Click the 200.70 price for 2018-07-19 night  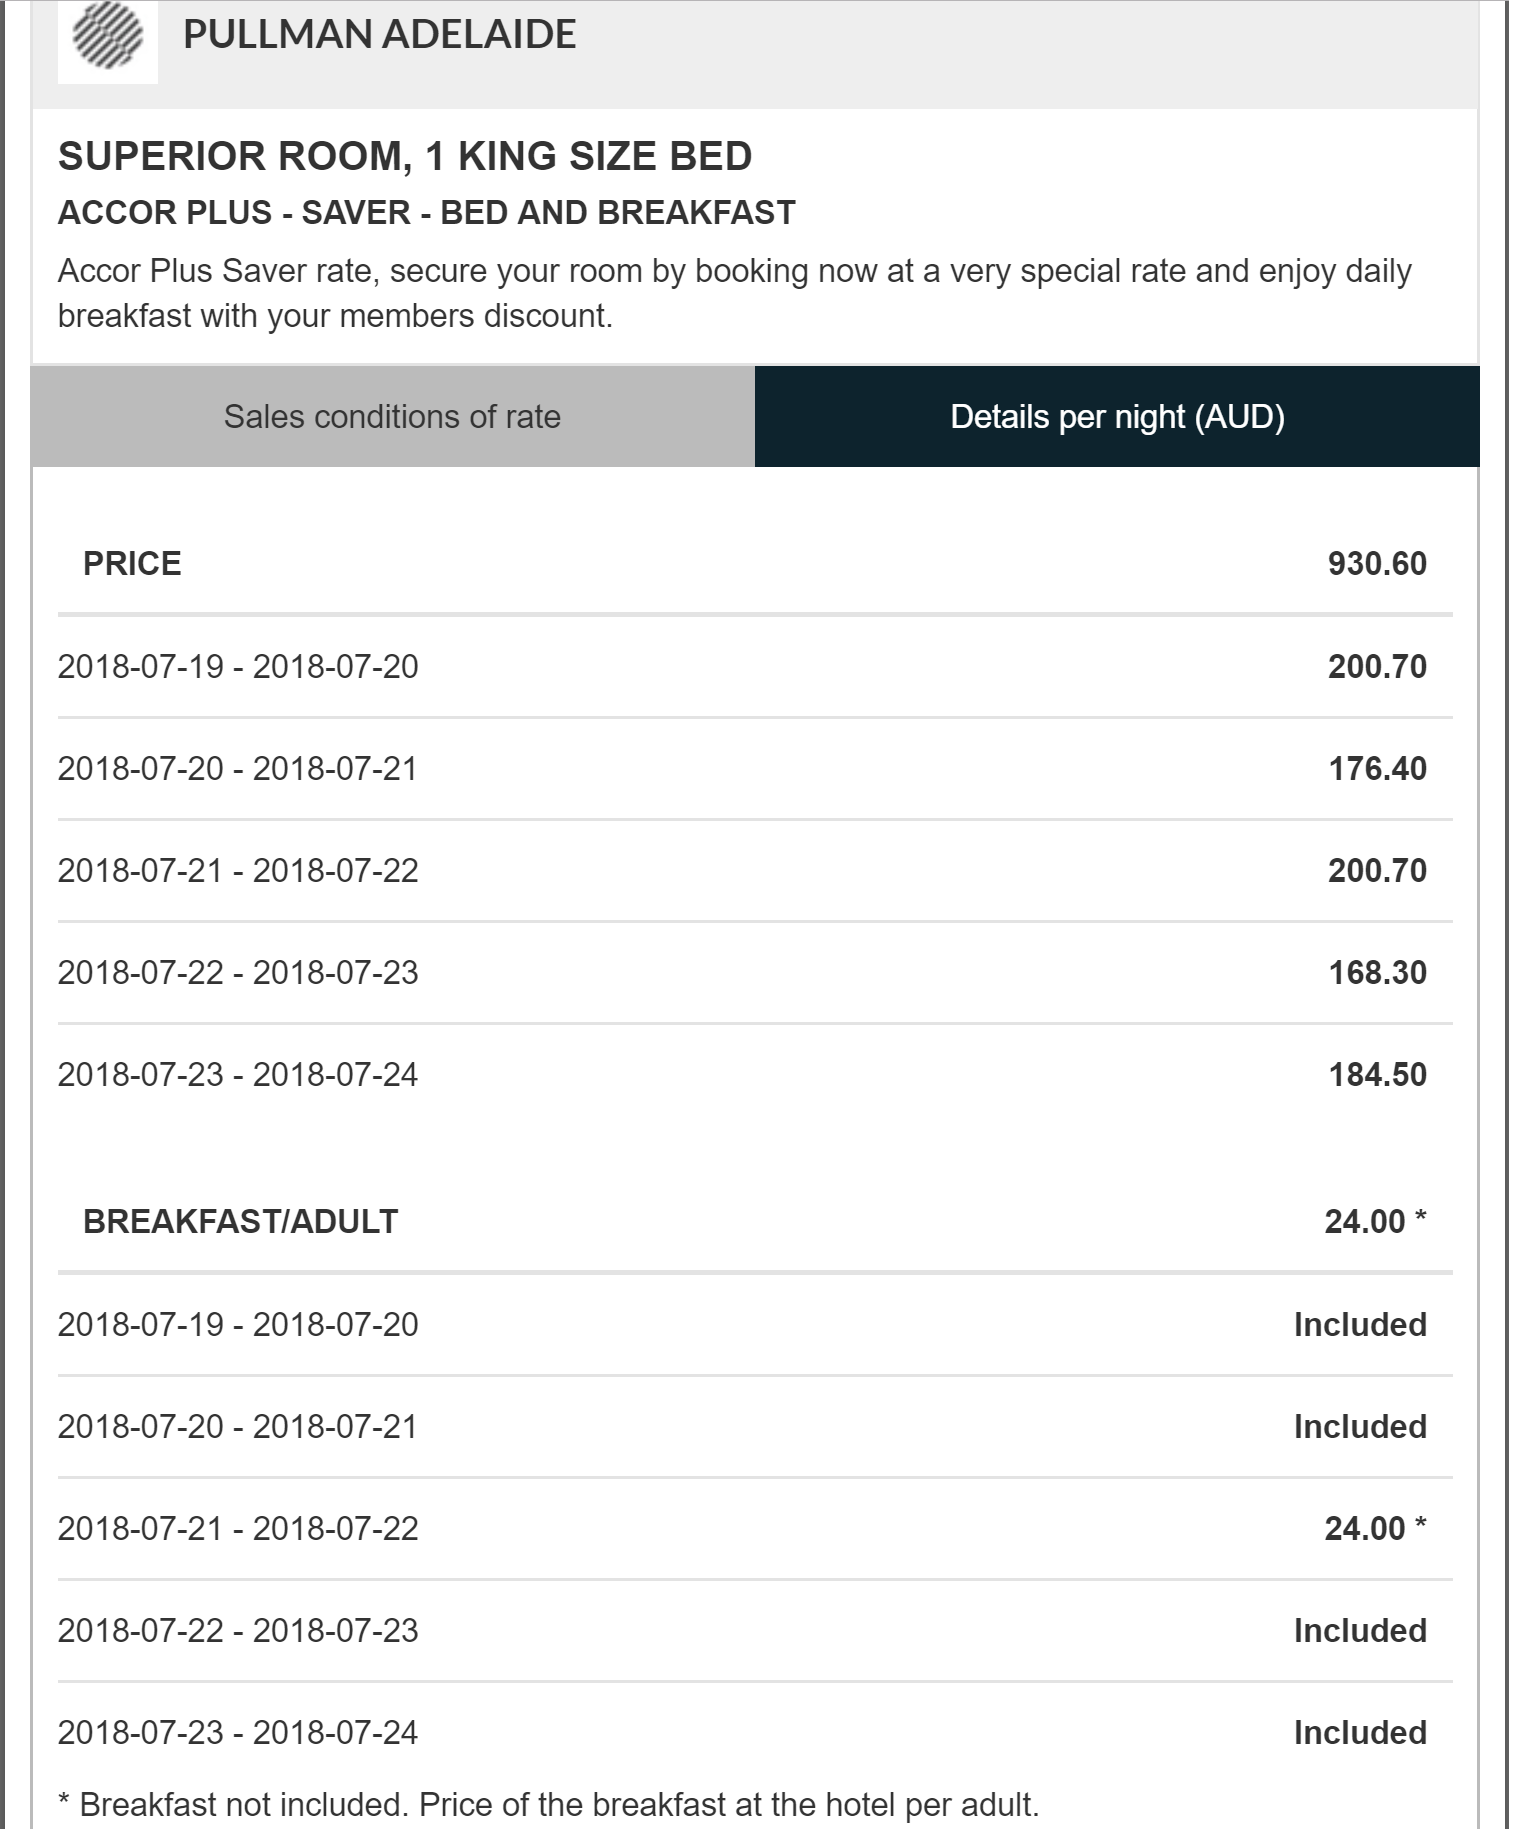click(x=1376, y=666)
